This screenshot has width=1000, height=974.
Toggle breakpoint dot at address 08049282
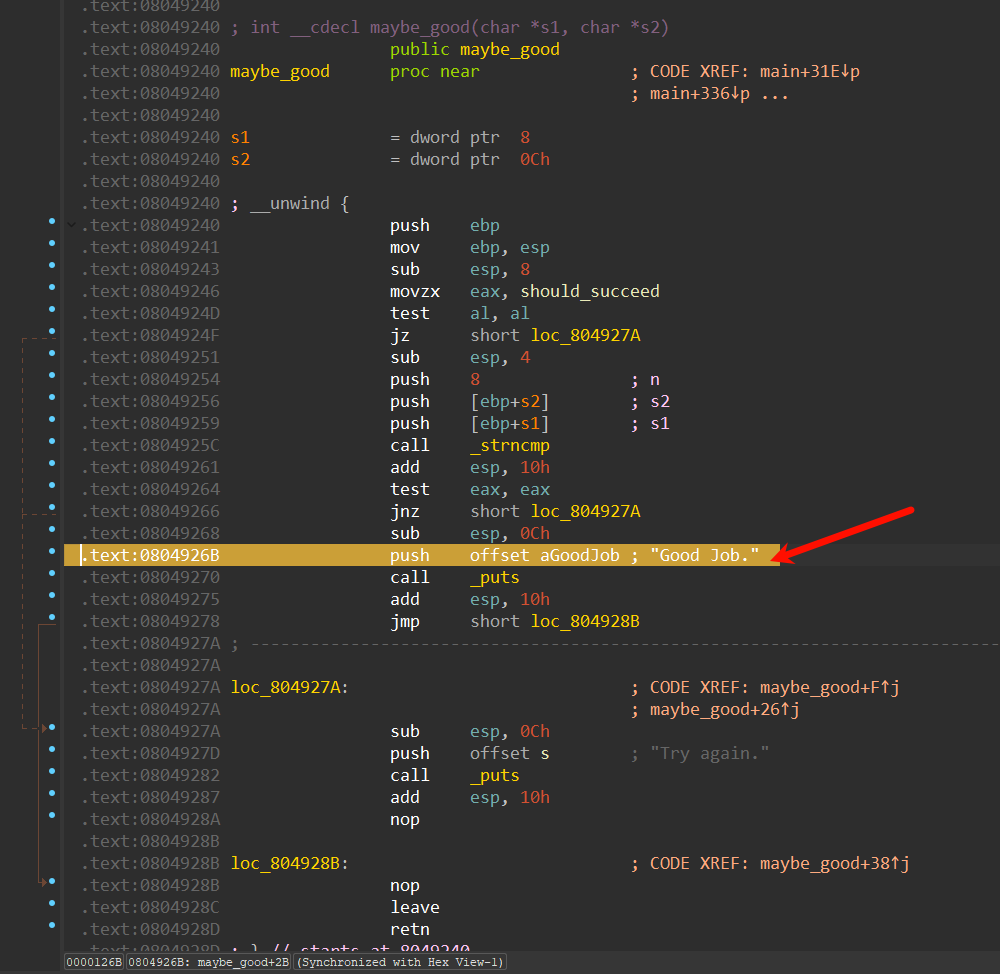pyautogui.click(x=52, y=771)
